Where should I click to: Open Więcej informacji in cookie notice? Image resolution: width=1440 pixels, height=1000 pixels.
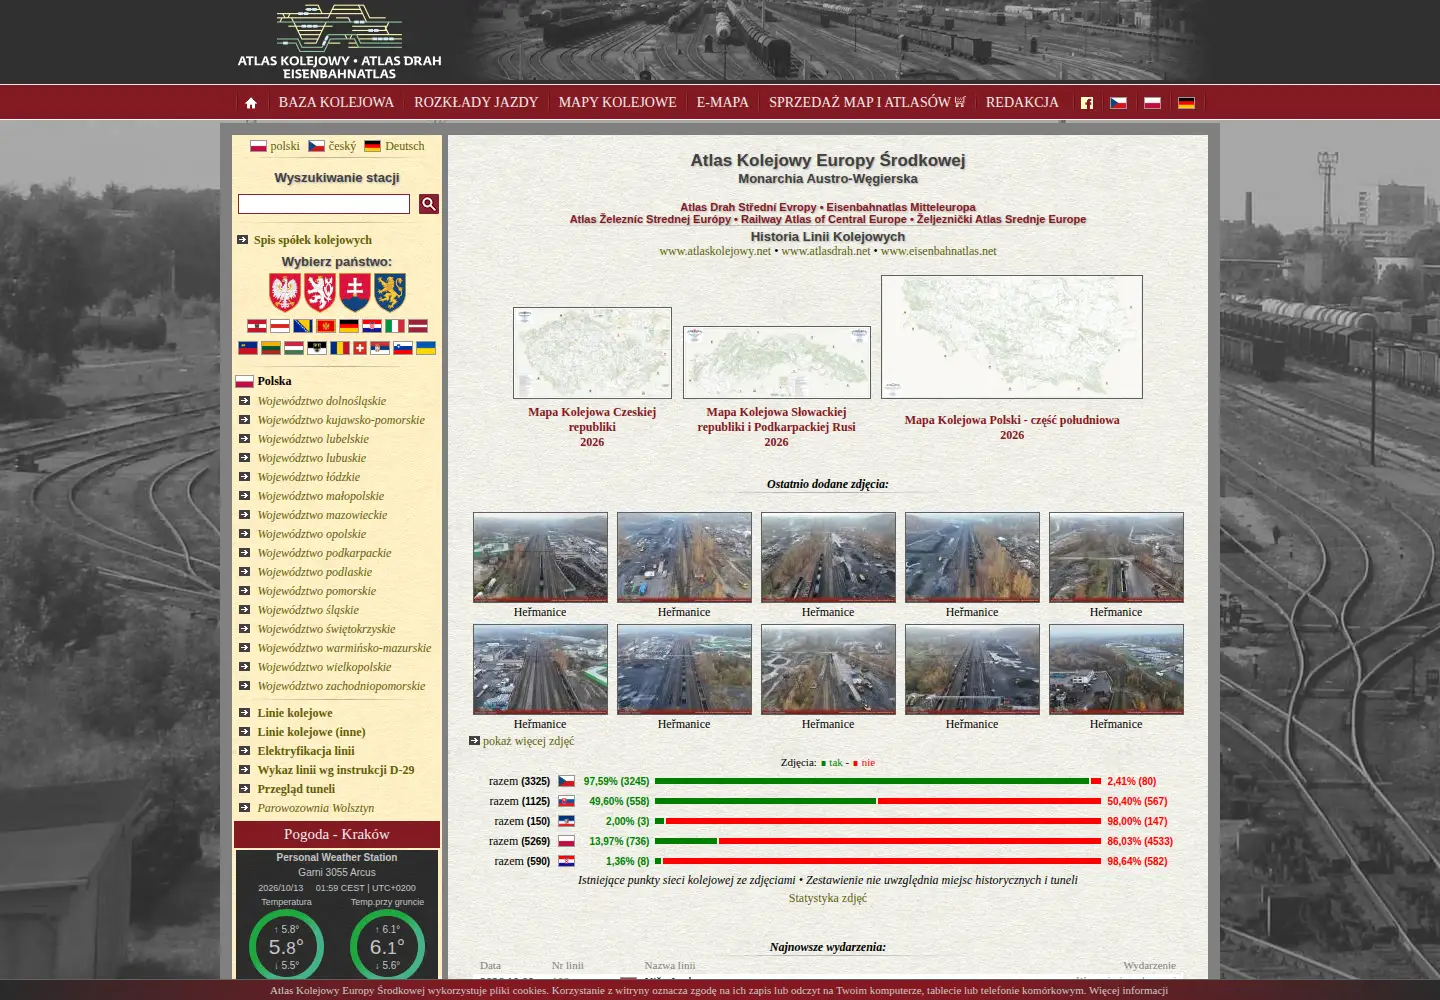pyautogui.click(x=1128, y=990)
